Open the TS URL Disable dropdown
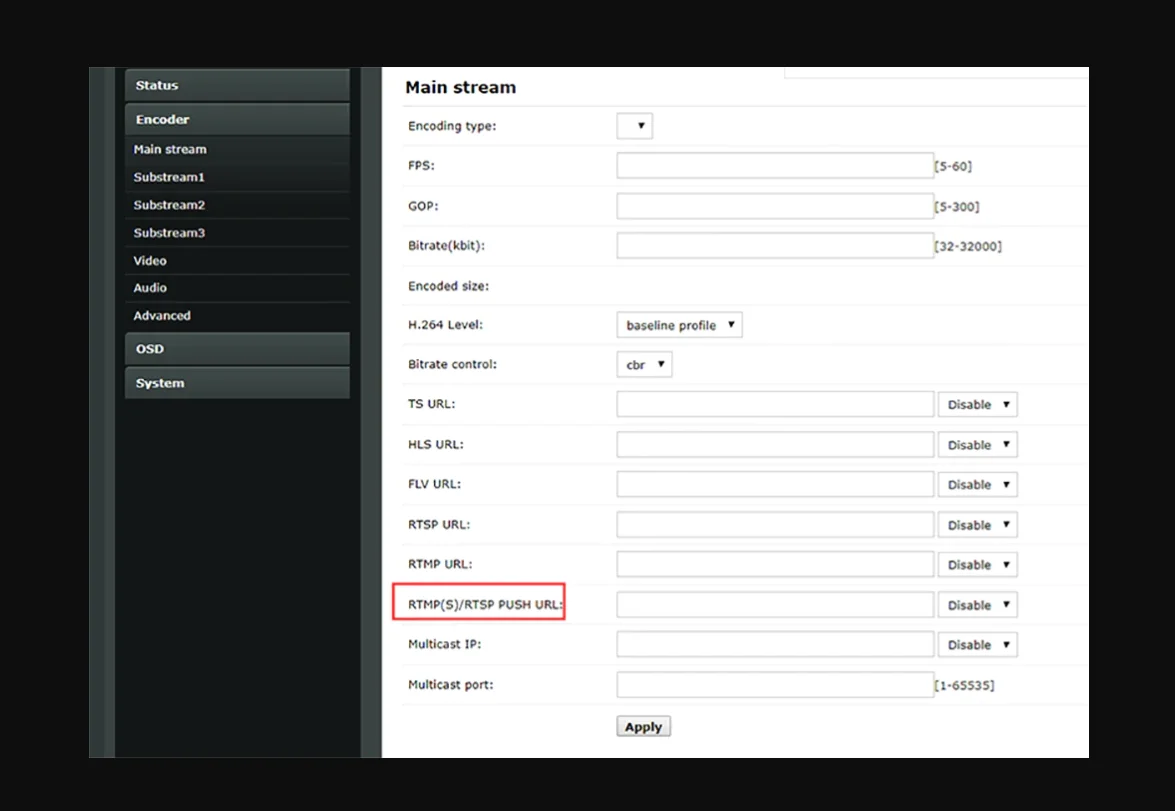Screen dimensions: 1175x811 point(977,405)
